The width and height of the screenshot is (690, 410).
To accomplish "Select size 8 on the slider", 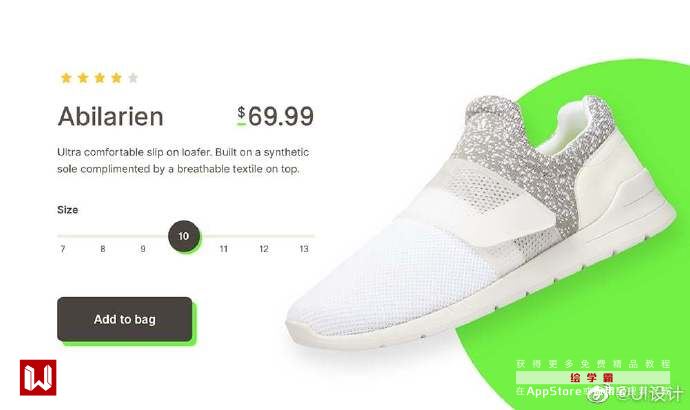I will point(103,249).
